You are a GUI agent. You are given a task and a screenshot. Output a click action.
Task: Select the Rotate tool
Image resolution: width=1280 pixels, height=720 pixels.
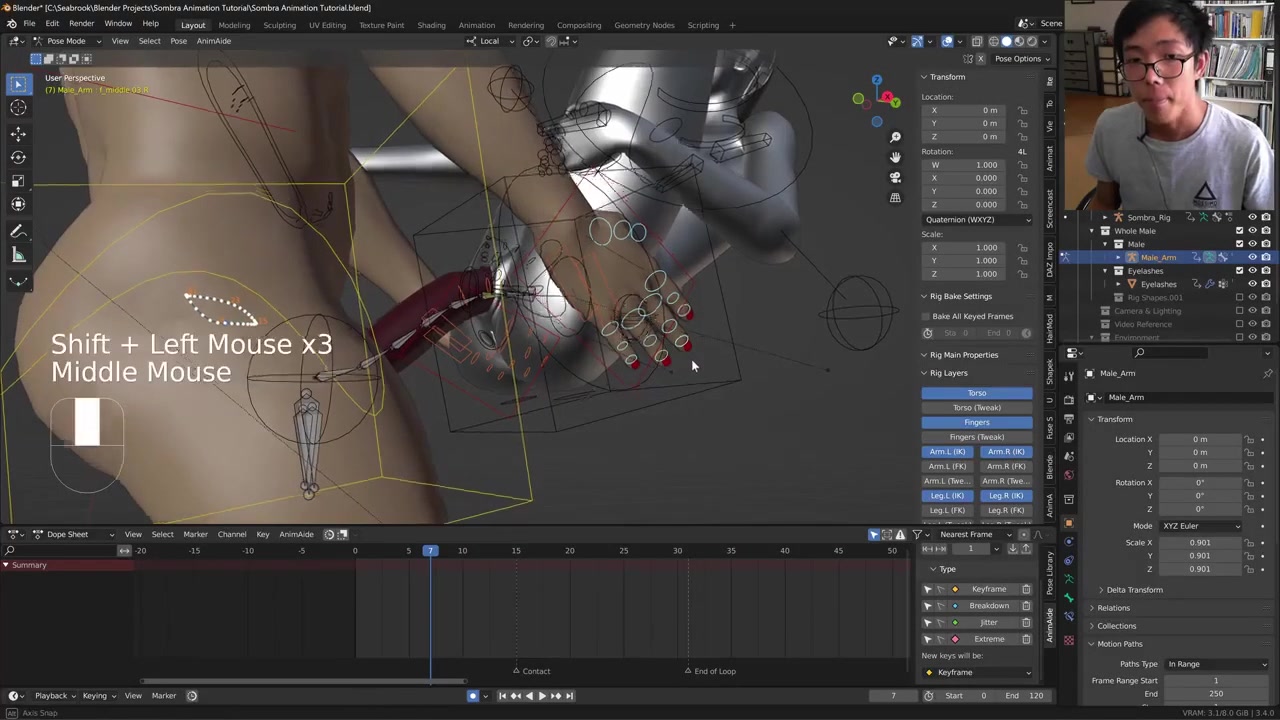pos(18,157)
